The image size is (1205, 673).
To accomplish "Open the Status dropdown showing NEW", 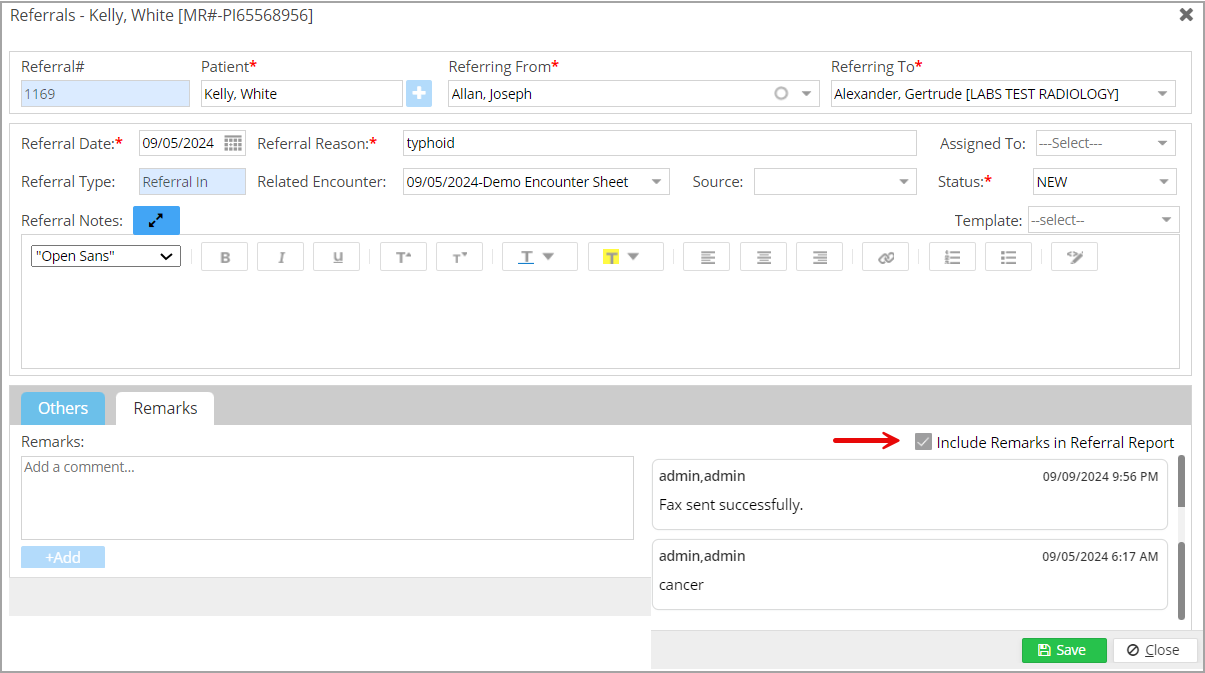I will click(1104, 182).
